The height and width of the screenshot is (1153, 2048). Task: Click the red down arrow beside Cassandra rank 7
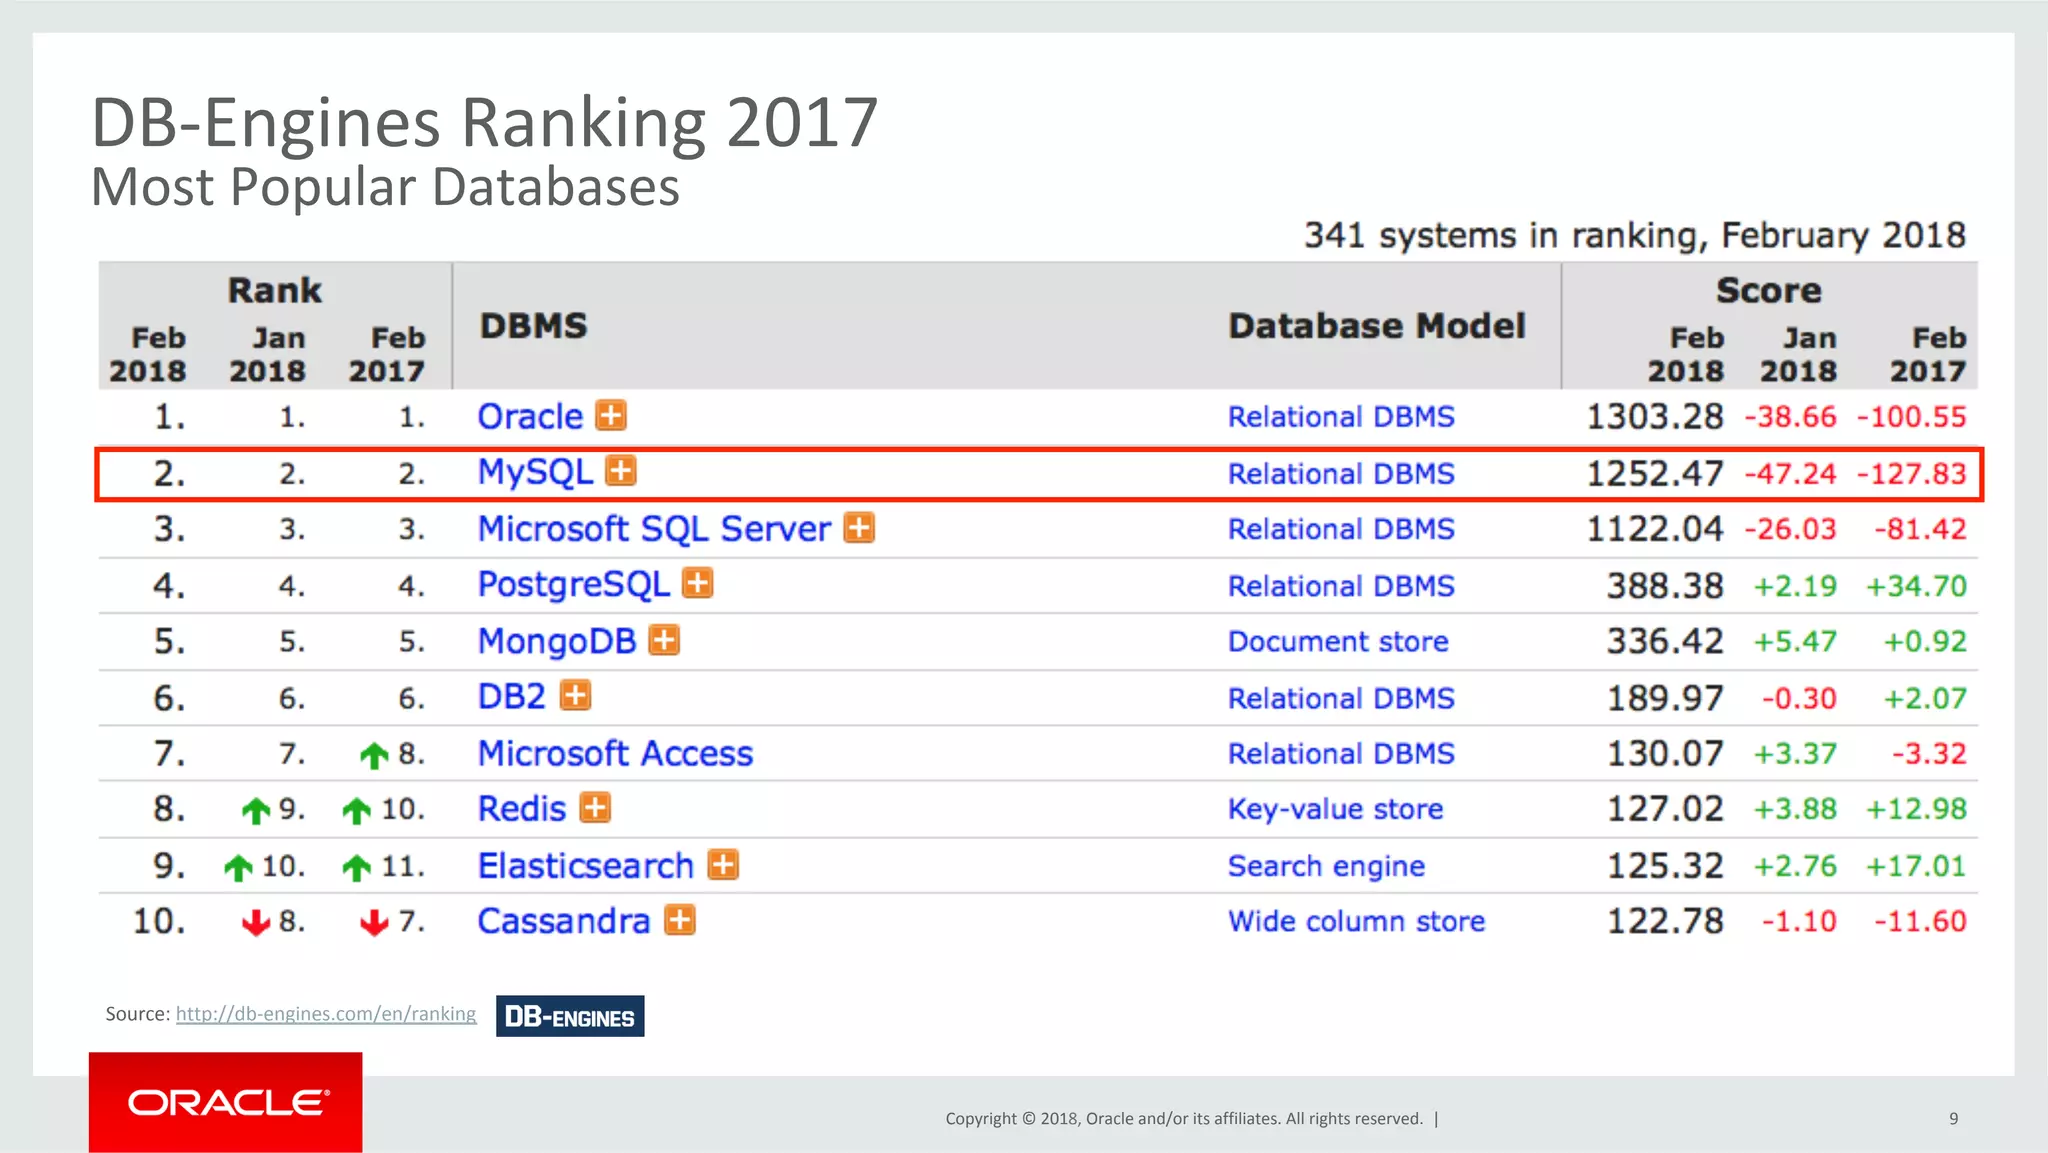coord(374,922)
